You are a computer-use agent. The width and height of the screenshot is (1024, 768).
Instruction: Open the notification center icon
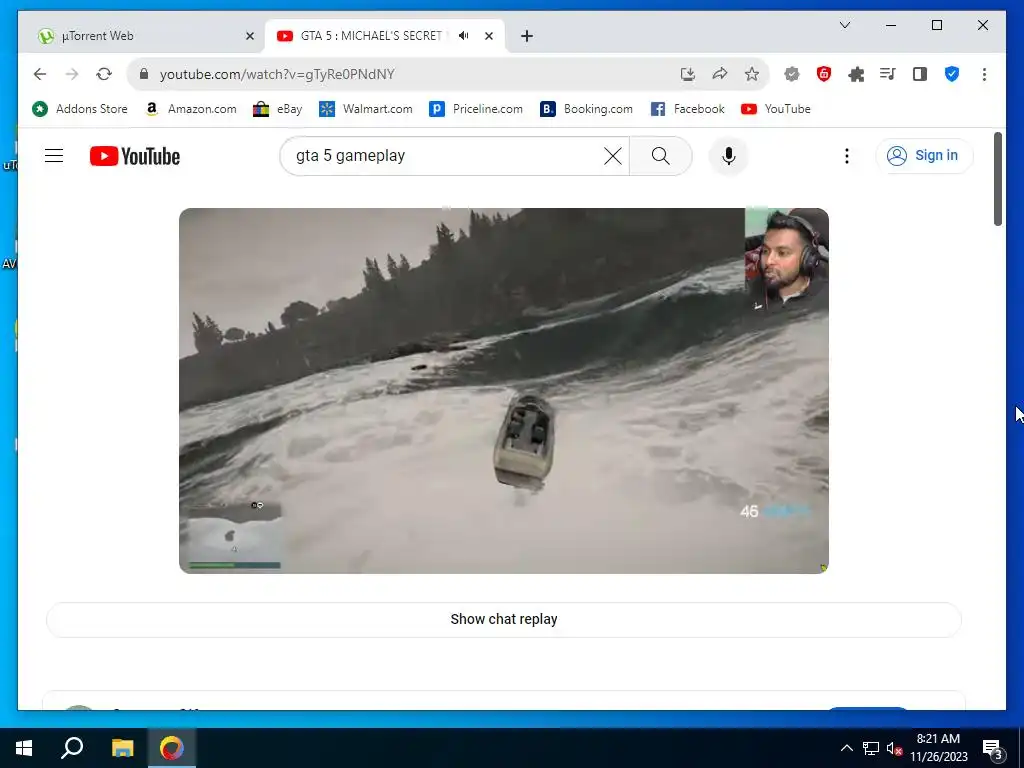[x=993, y=748]
